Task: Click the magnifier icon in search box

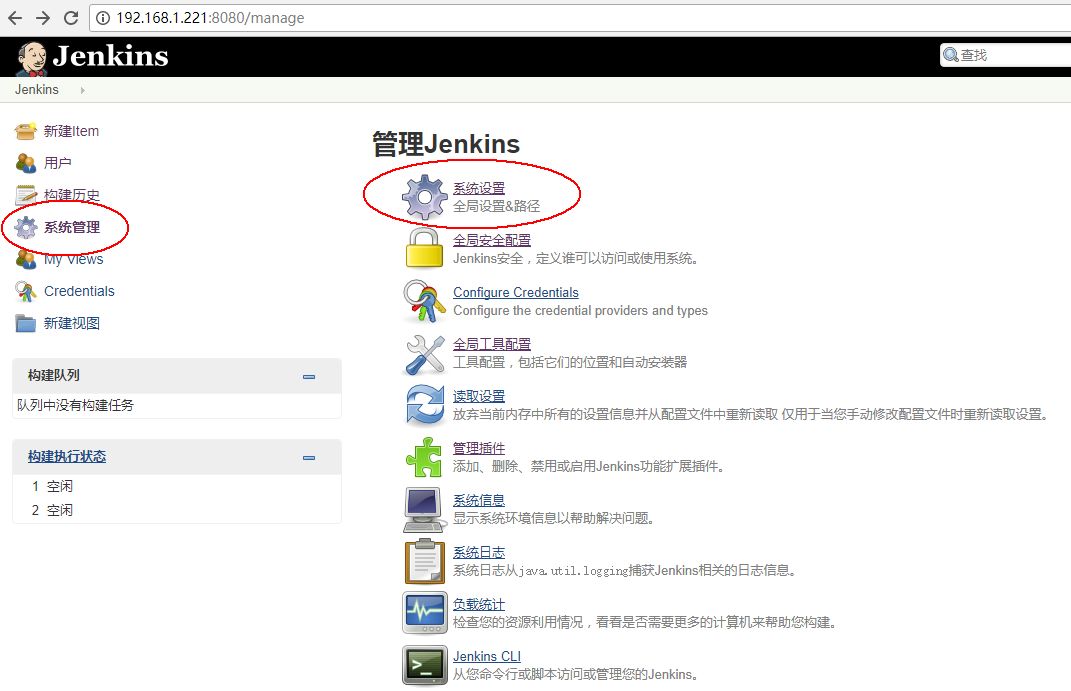Action: (x=950, y=55)
